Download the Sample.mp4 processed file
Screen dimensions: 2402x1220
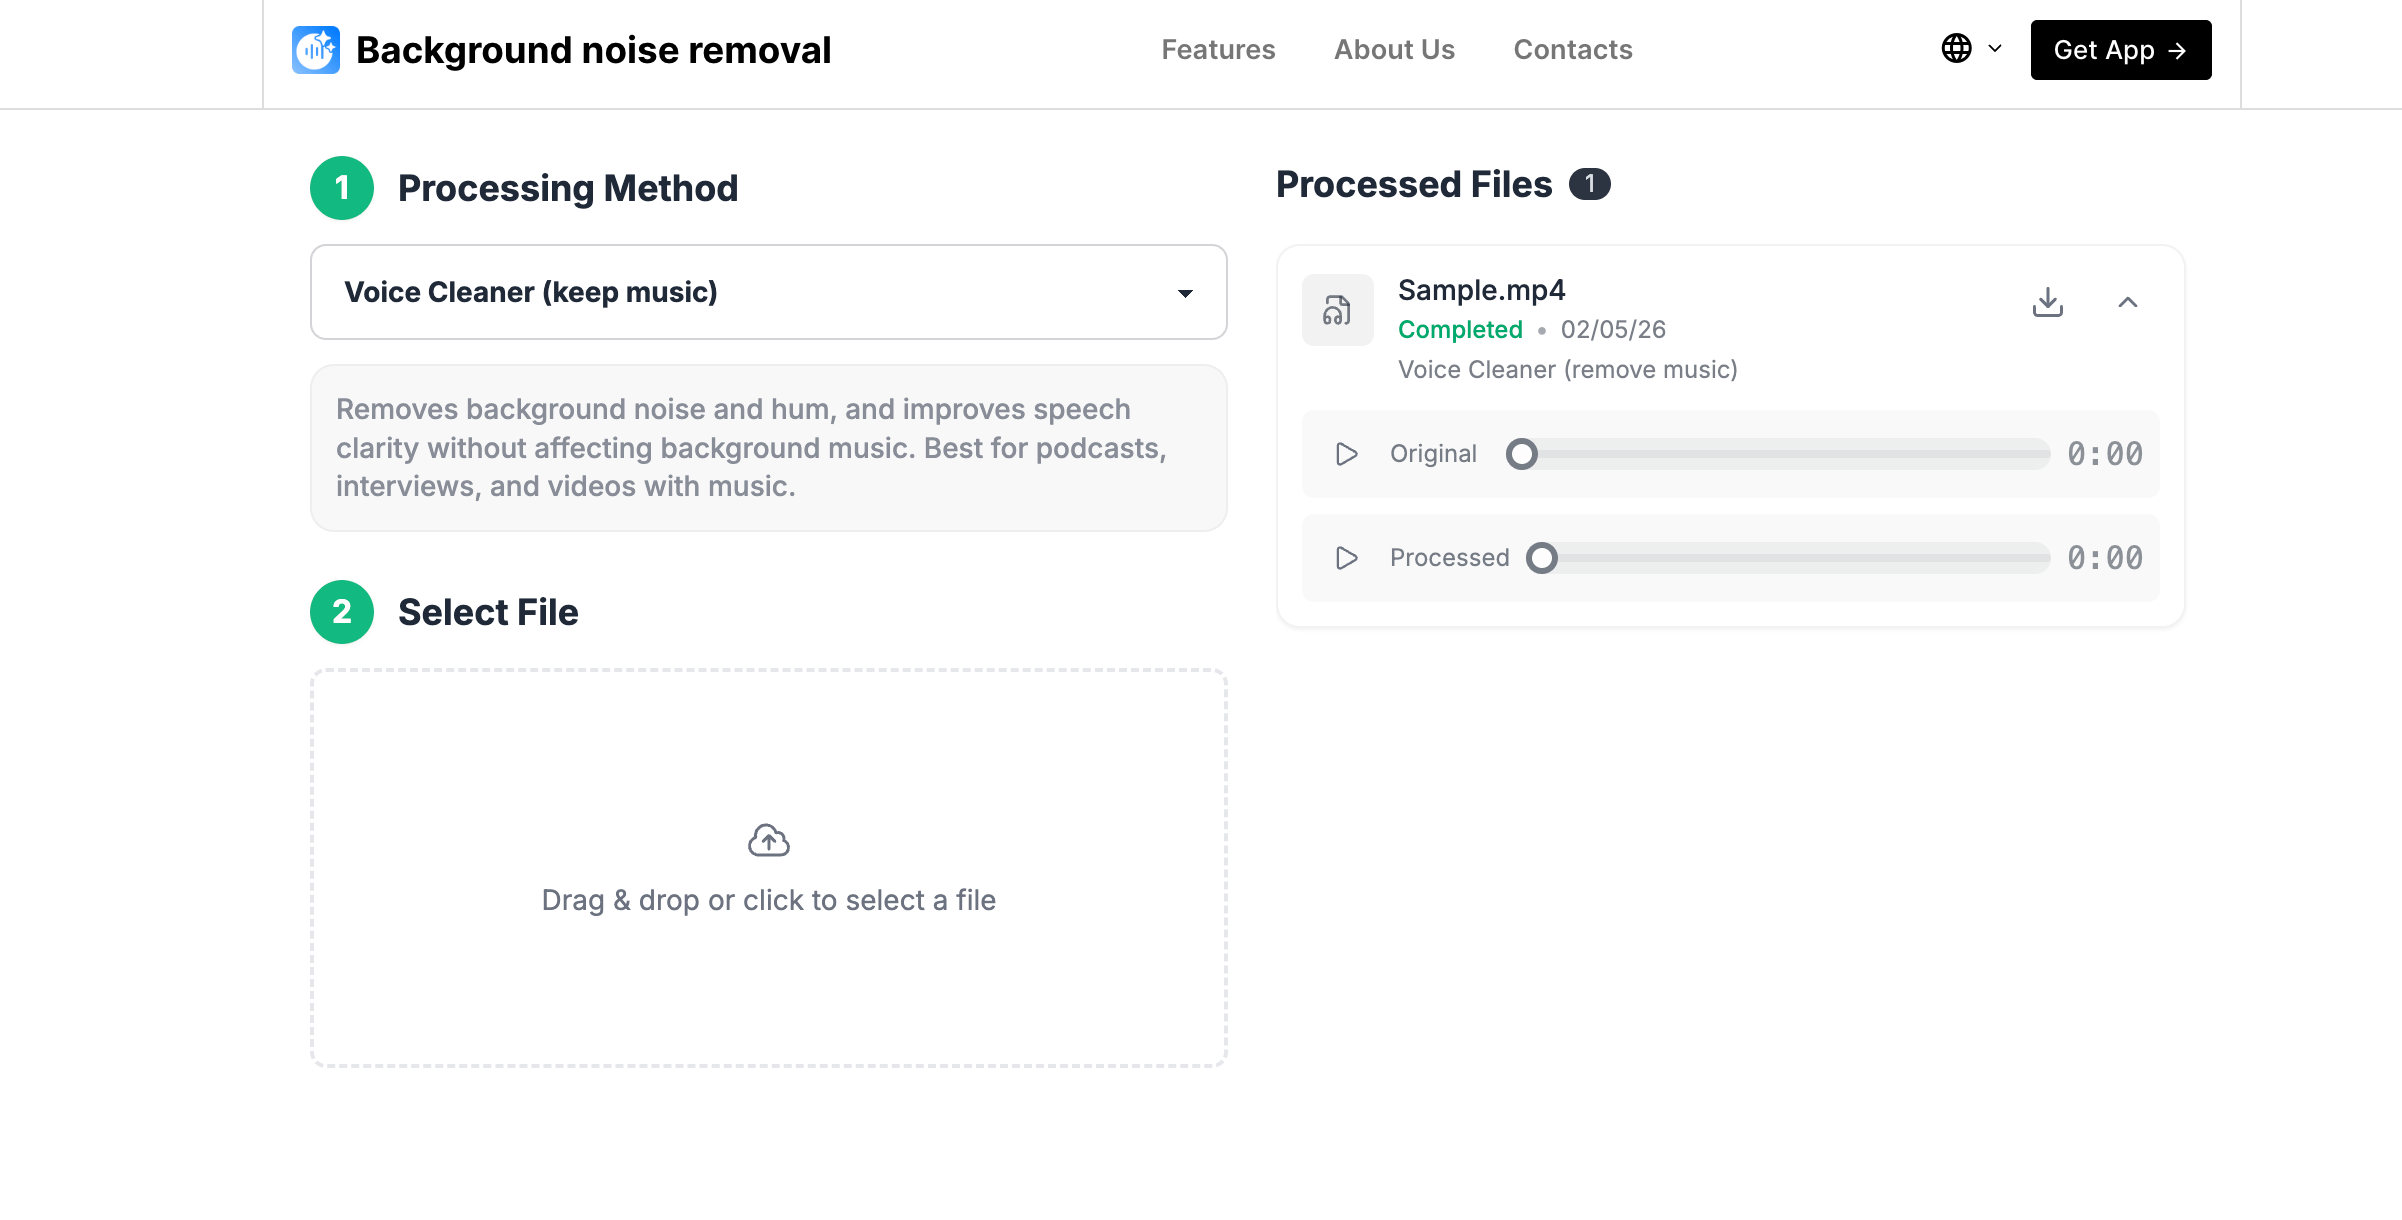tap(2047, 302)
